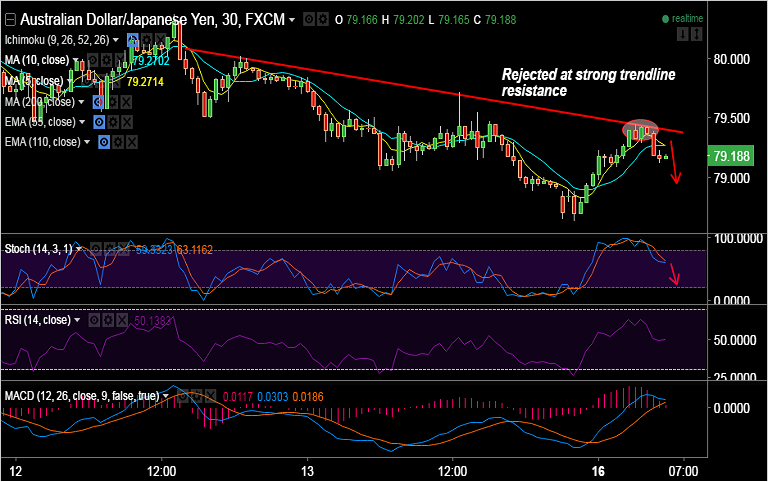
Task: Toggle the RSI indicator eye icon
Action: (x=94, y=320)
